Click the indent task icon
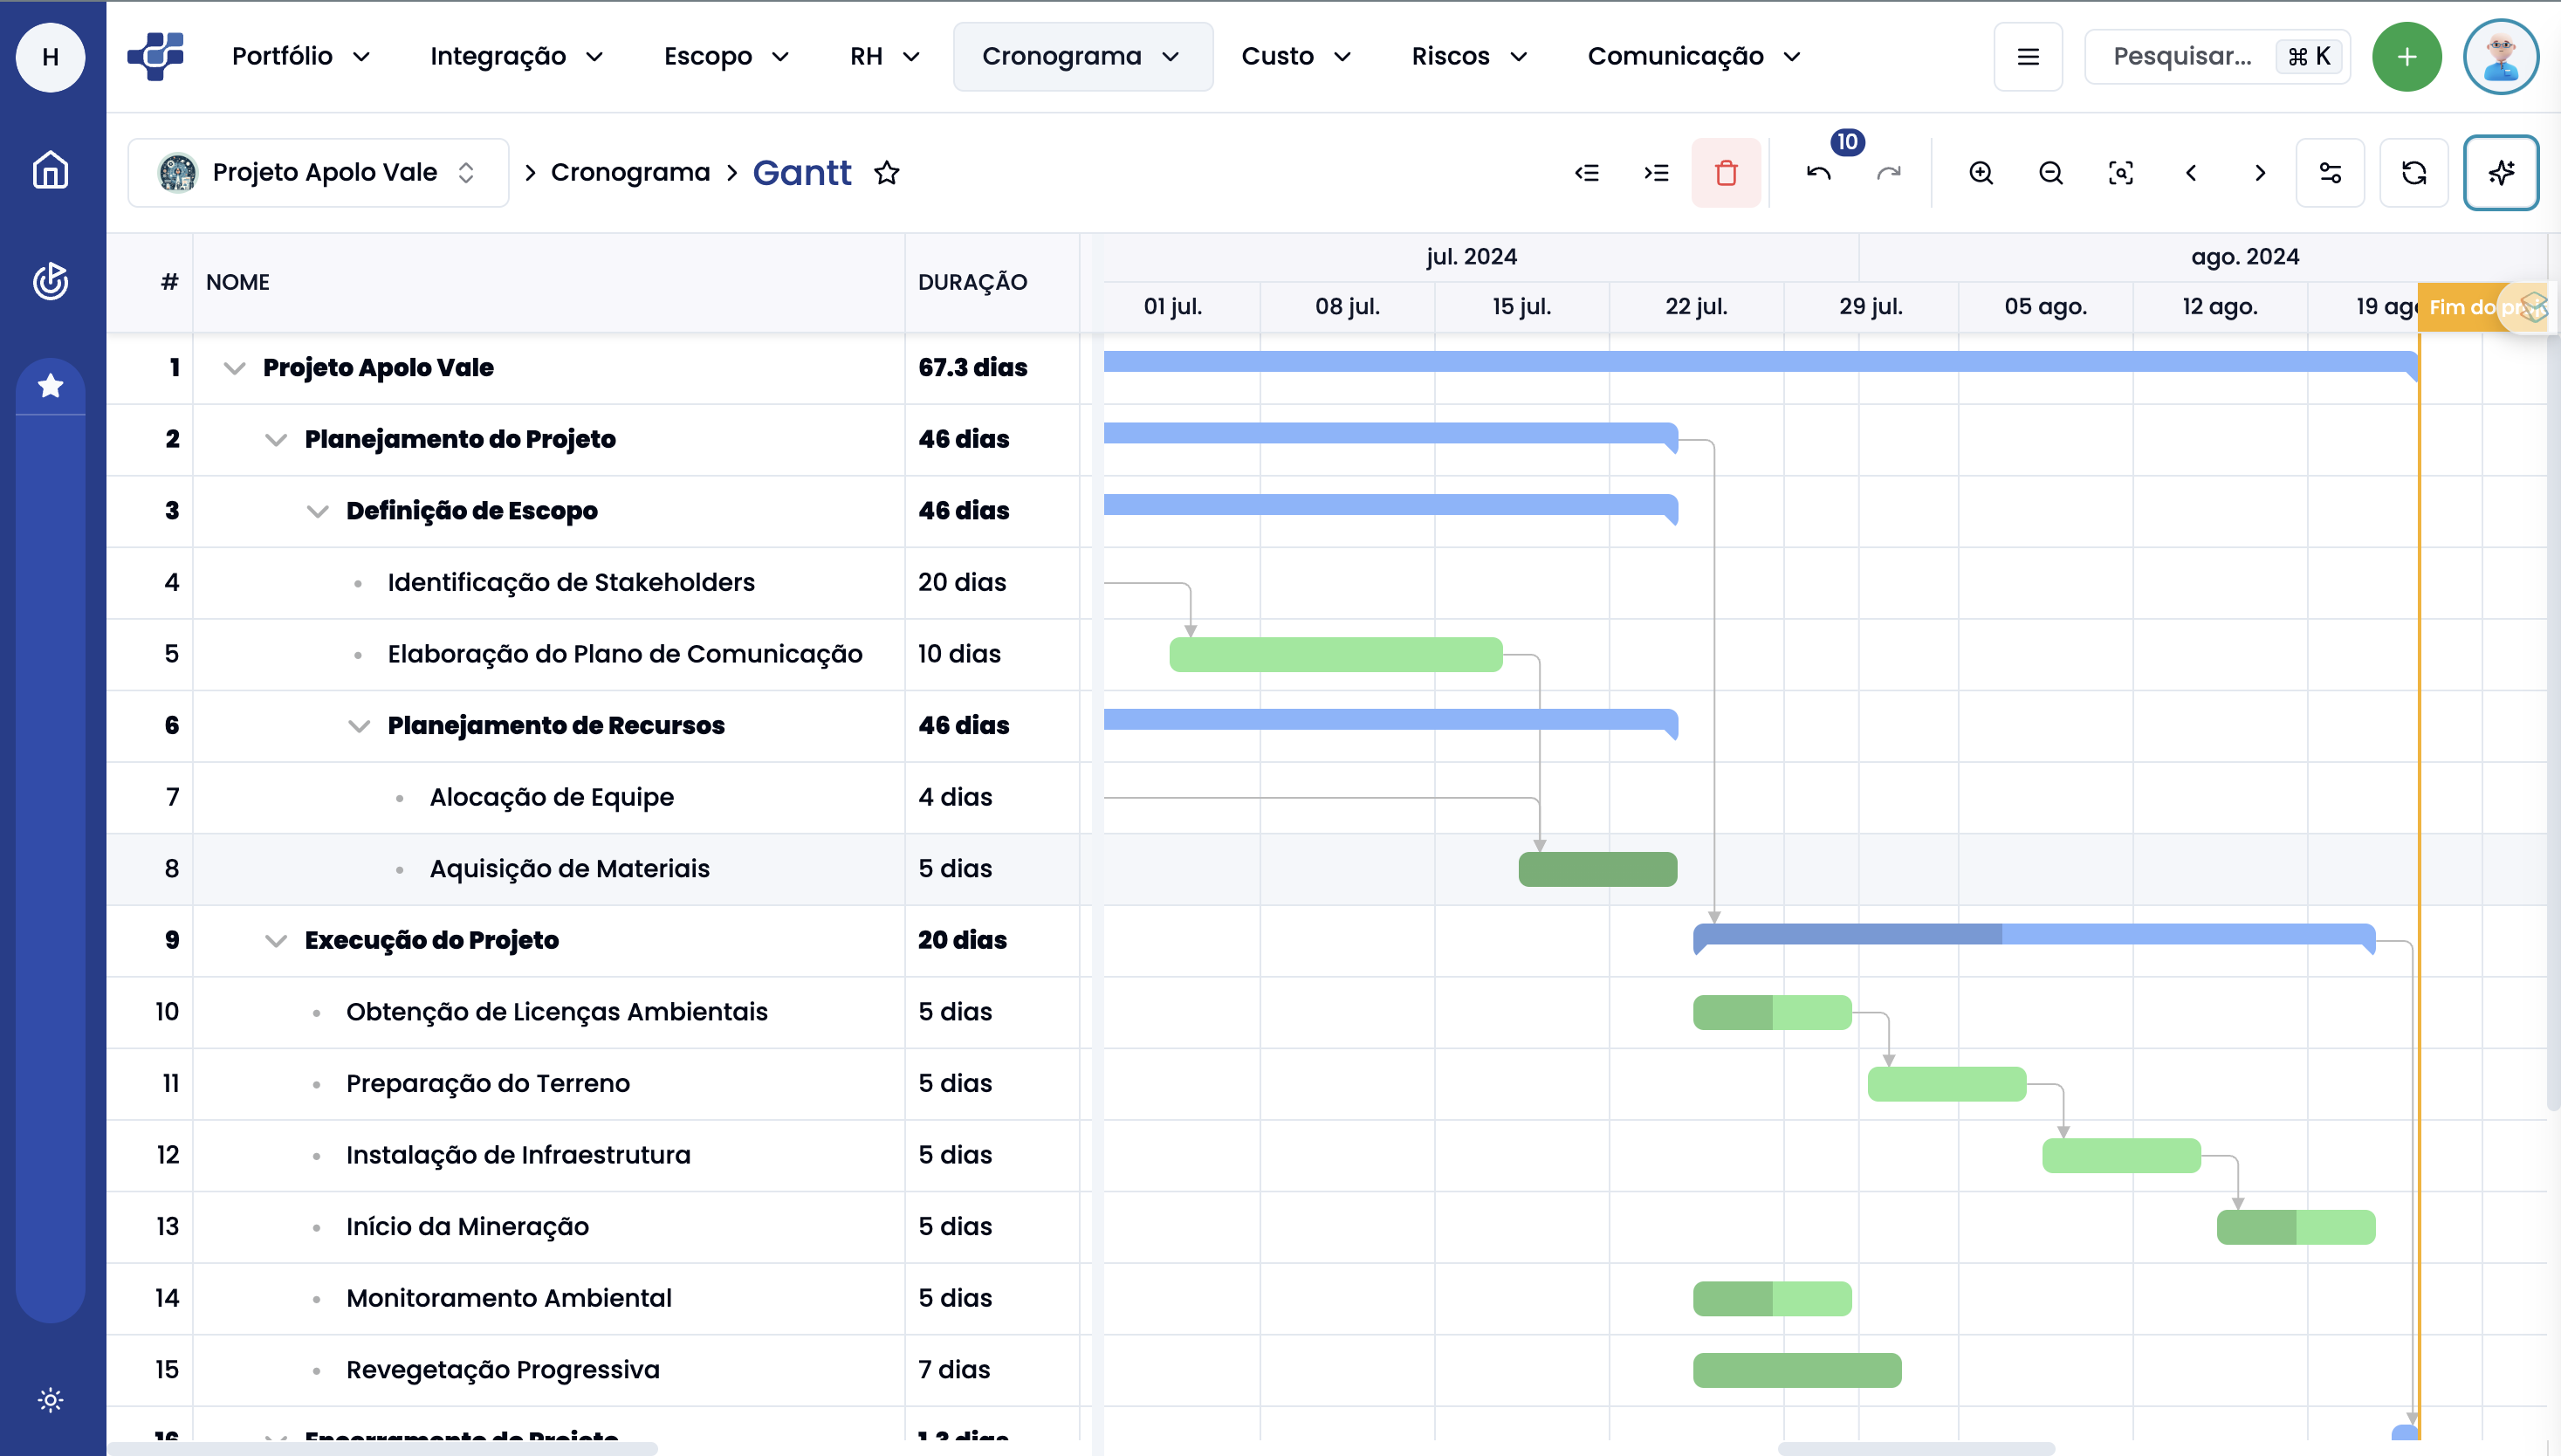 (x=1656, y=173)
